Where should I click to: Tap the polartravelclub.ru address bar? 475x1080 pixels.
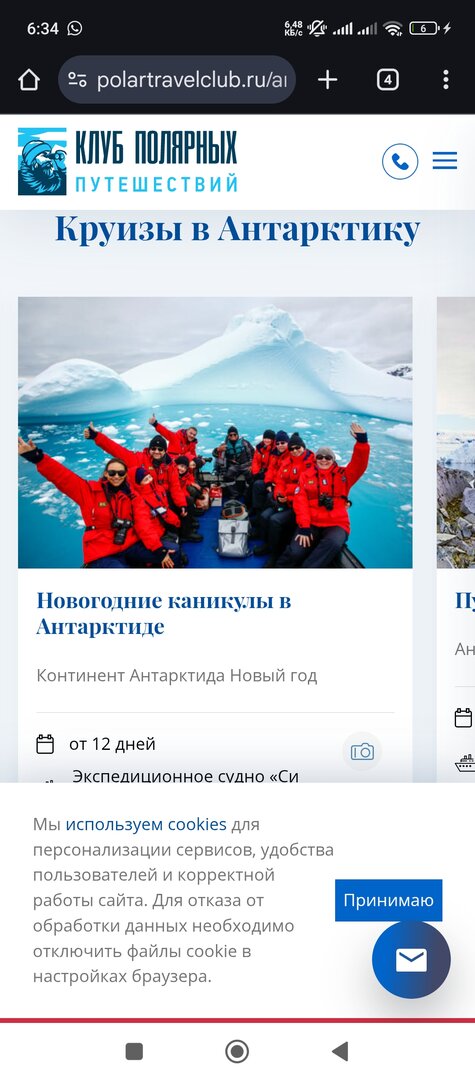[x=177, y=80]
